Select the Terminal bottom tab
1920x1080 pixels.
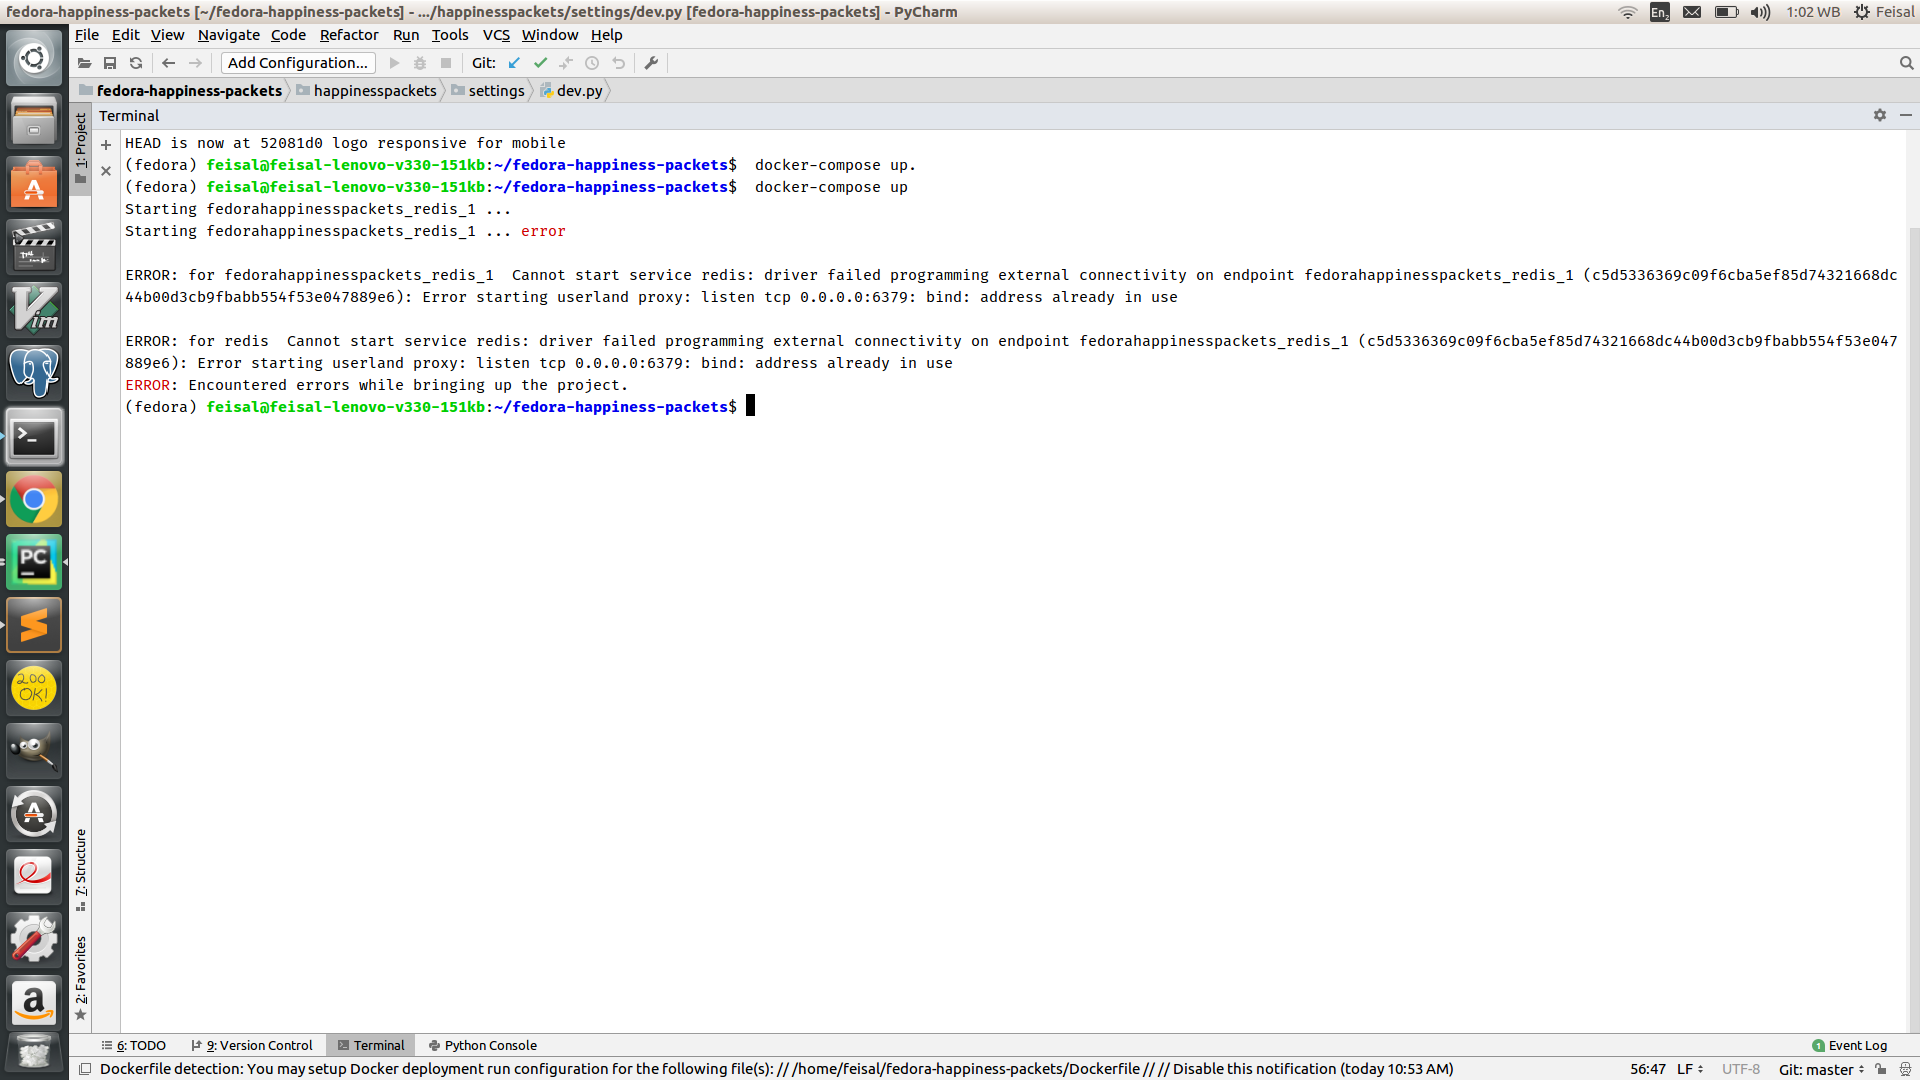point(371,1046)
